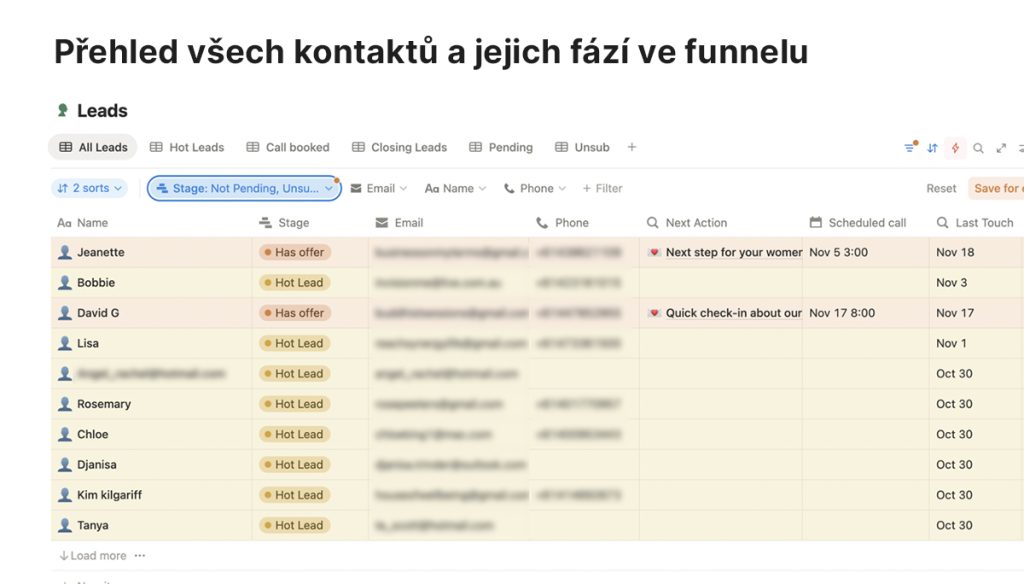Open the Load more options ellipsis
The height and width of the screenshot is (584, 1024).
140,556
